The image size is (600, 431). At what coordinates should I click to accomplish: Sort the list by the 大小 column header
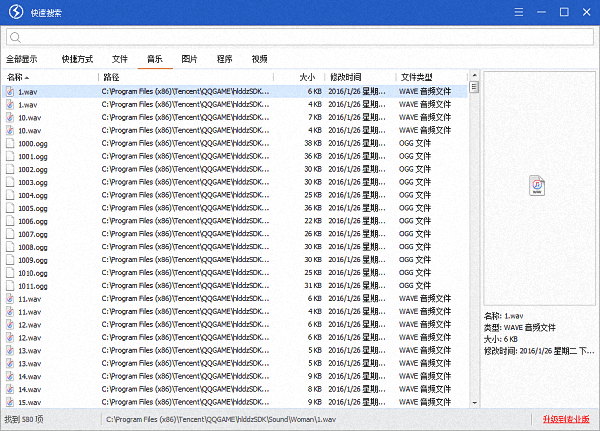pos(307,77)
